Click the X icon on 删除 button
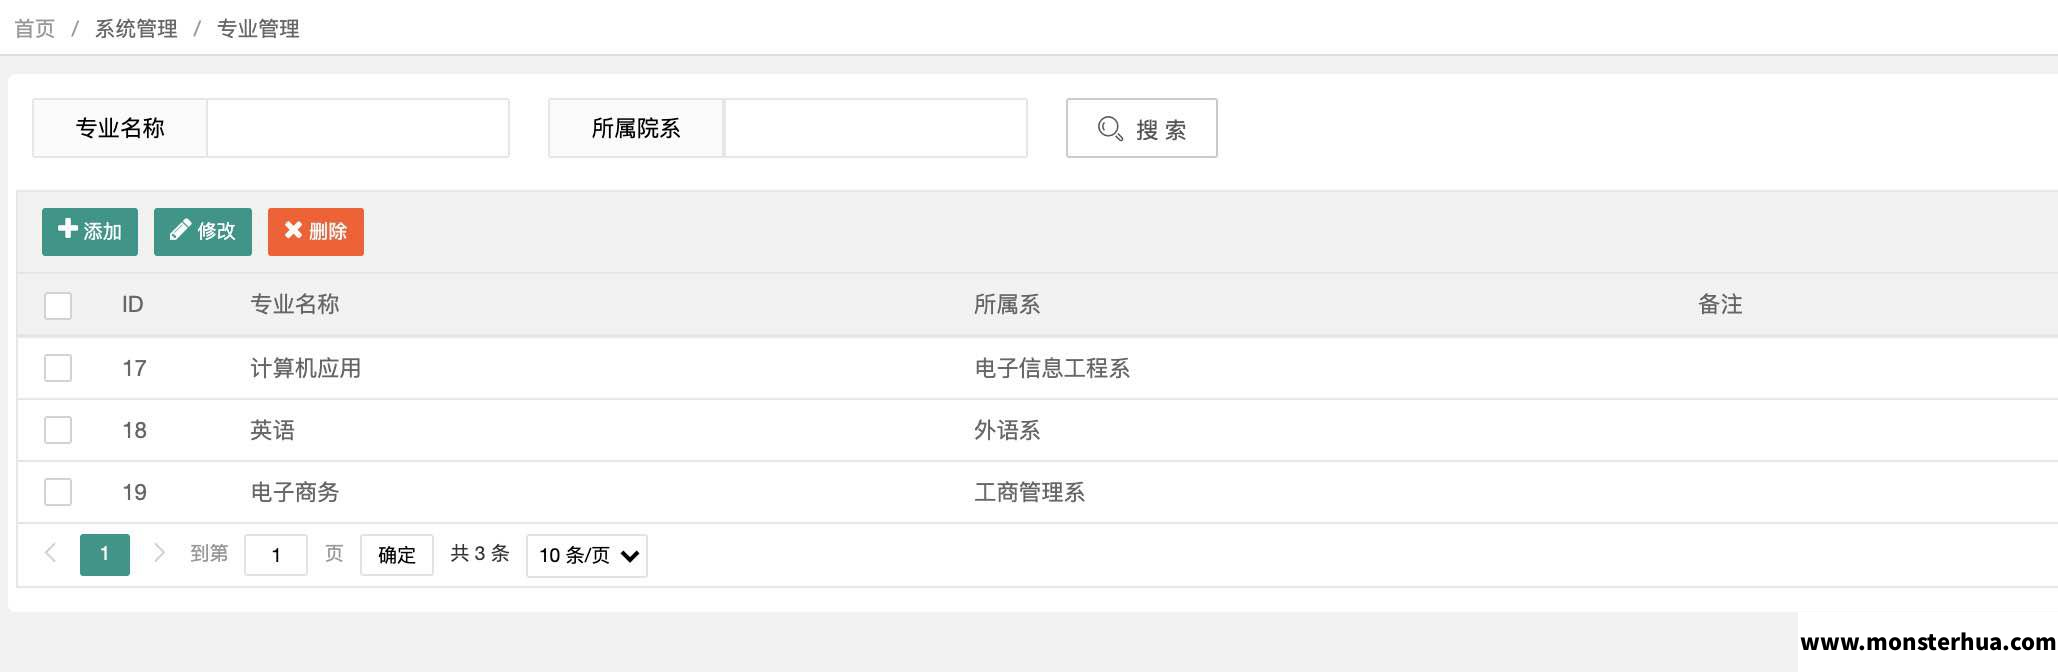Image resolution: width=2058 pixels, height=672 pixels. click(293, 230)
